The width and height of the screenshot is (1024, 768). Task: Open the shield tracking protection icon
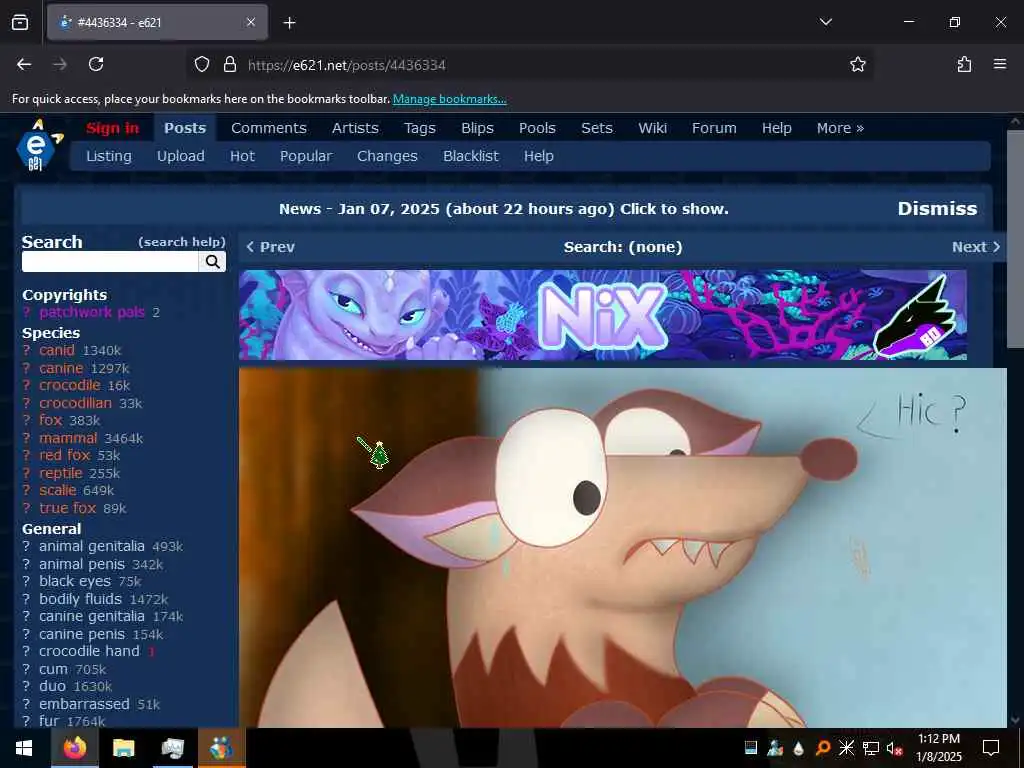click(x=202, y=64)
